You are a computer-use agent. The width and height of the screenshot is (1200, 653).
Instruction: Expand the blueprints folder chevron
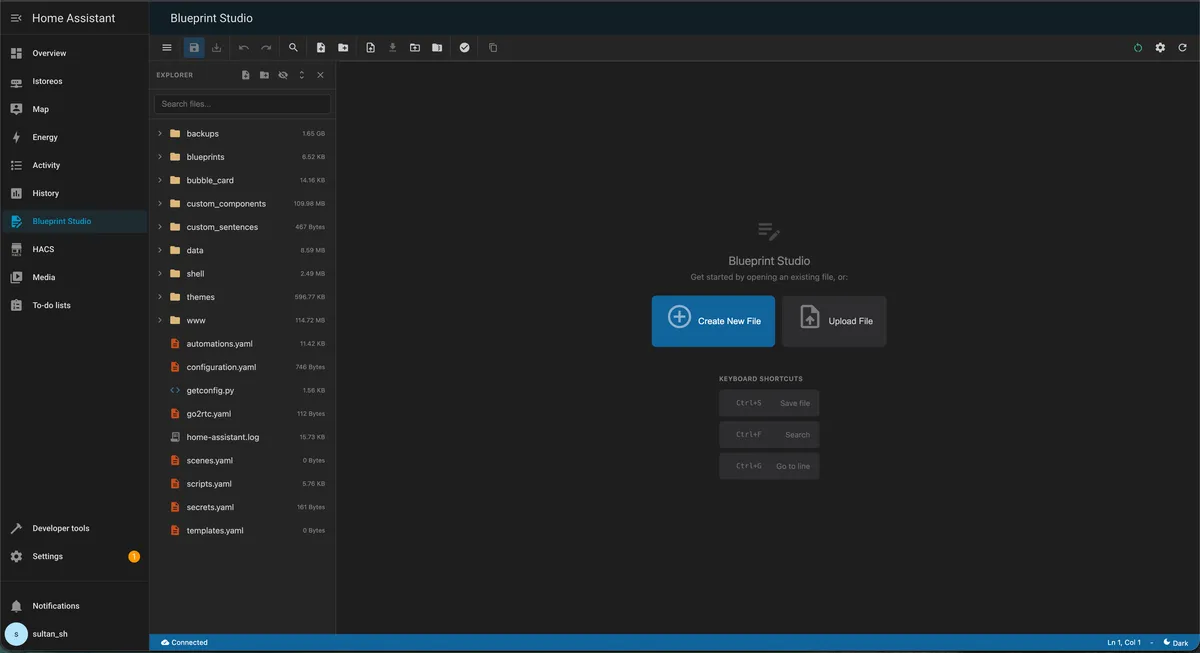pyautogui.click(x=160, y=157)
